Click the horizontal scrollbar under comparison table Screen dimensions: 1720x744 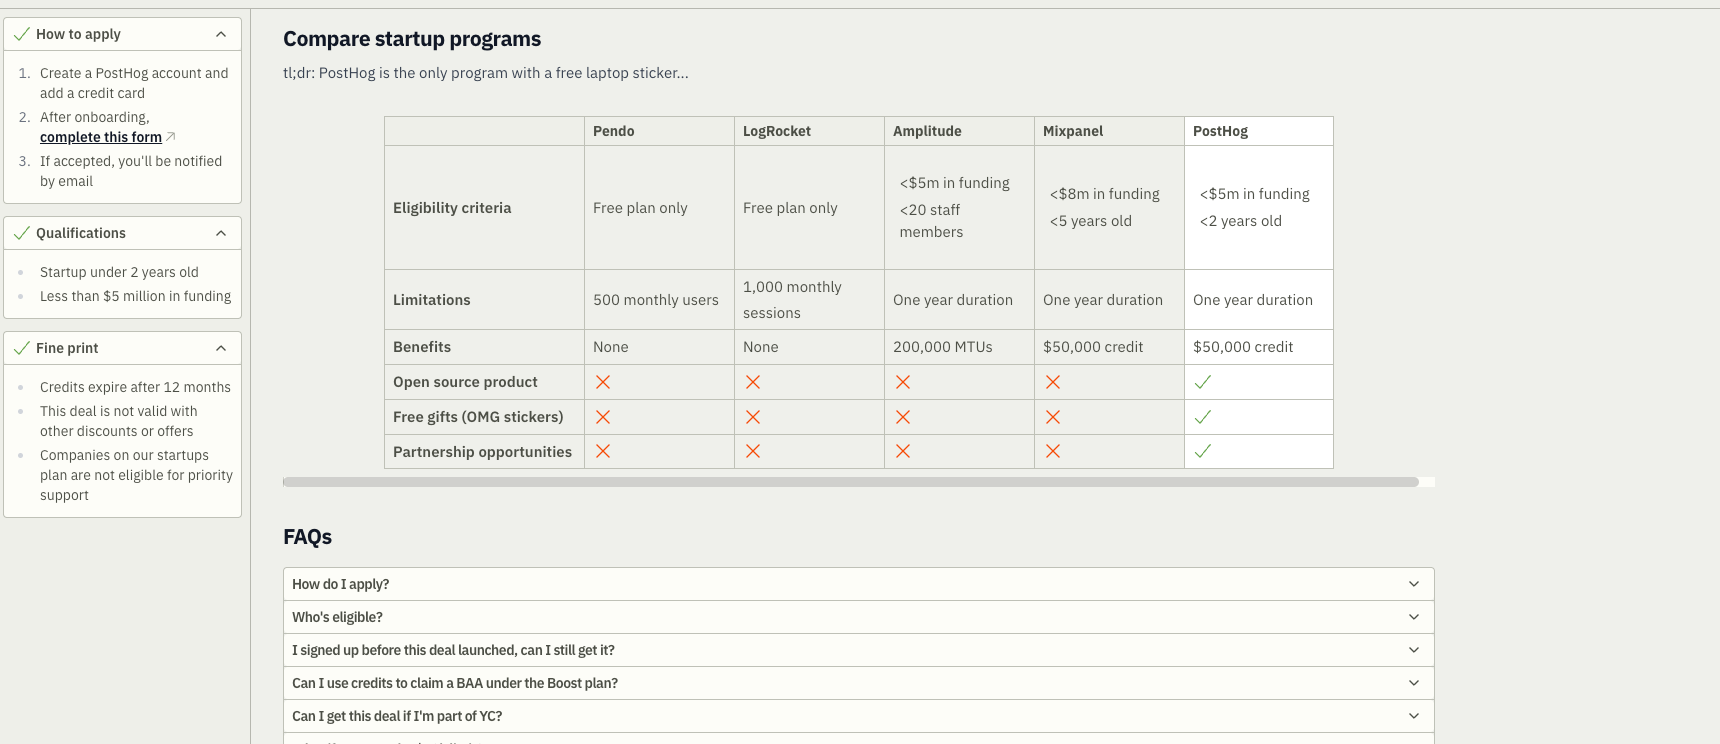coord(851,482)
